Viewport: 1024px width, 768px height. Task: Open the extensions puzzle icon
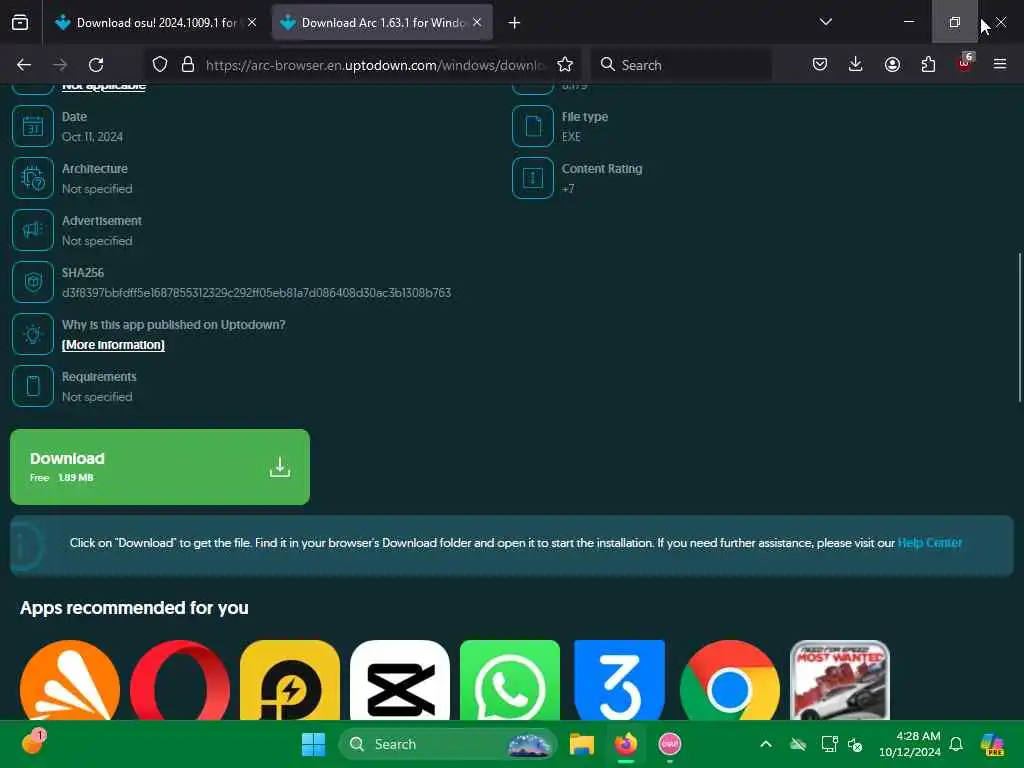point(928,65)
